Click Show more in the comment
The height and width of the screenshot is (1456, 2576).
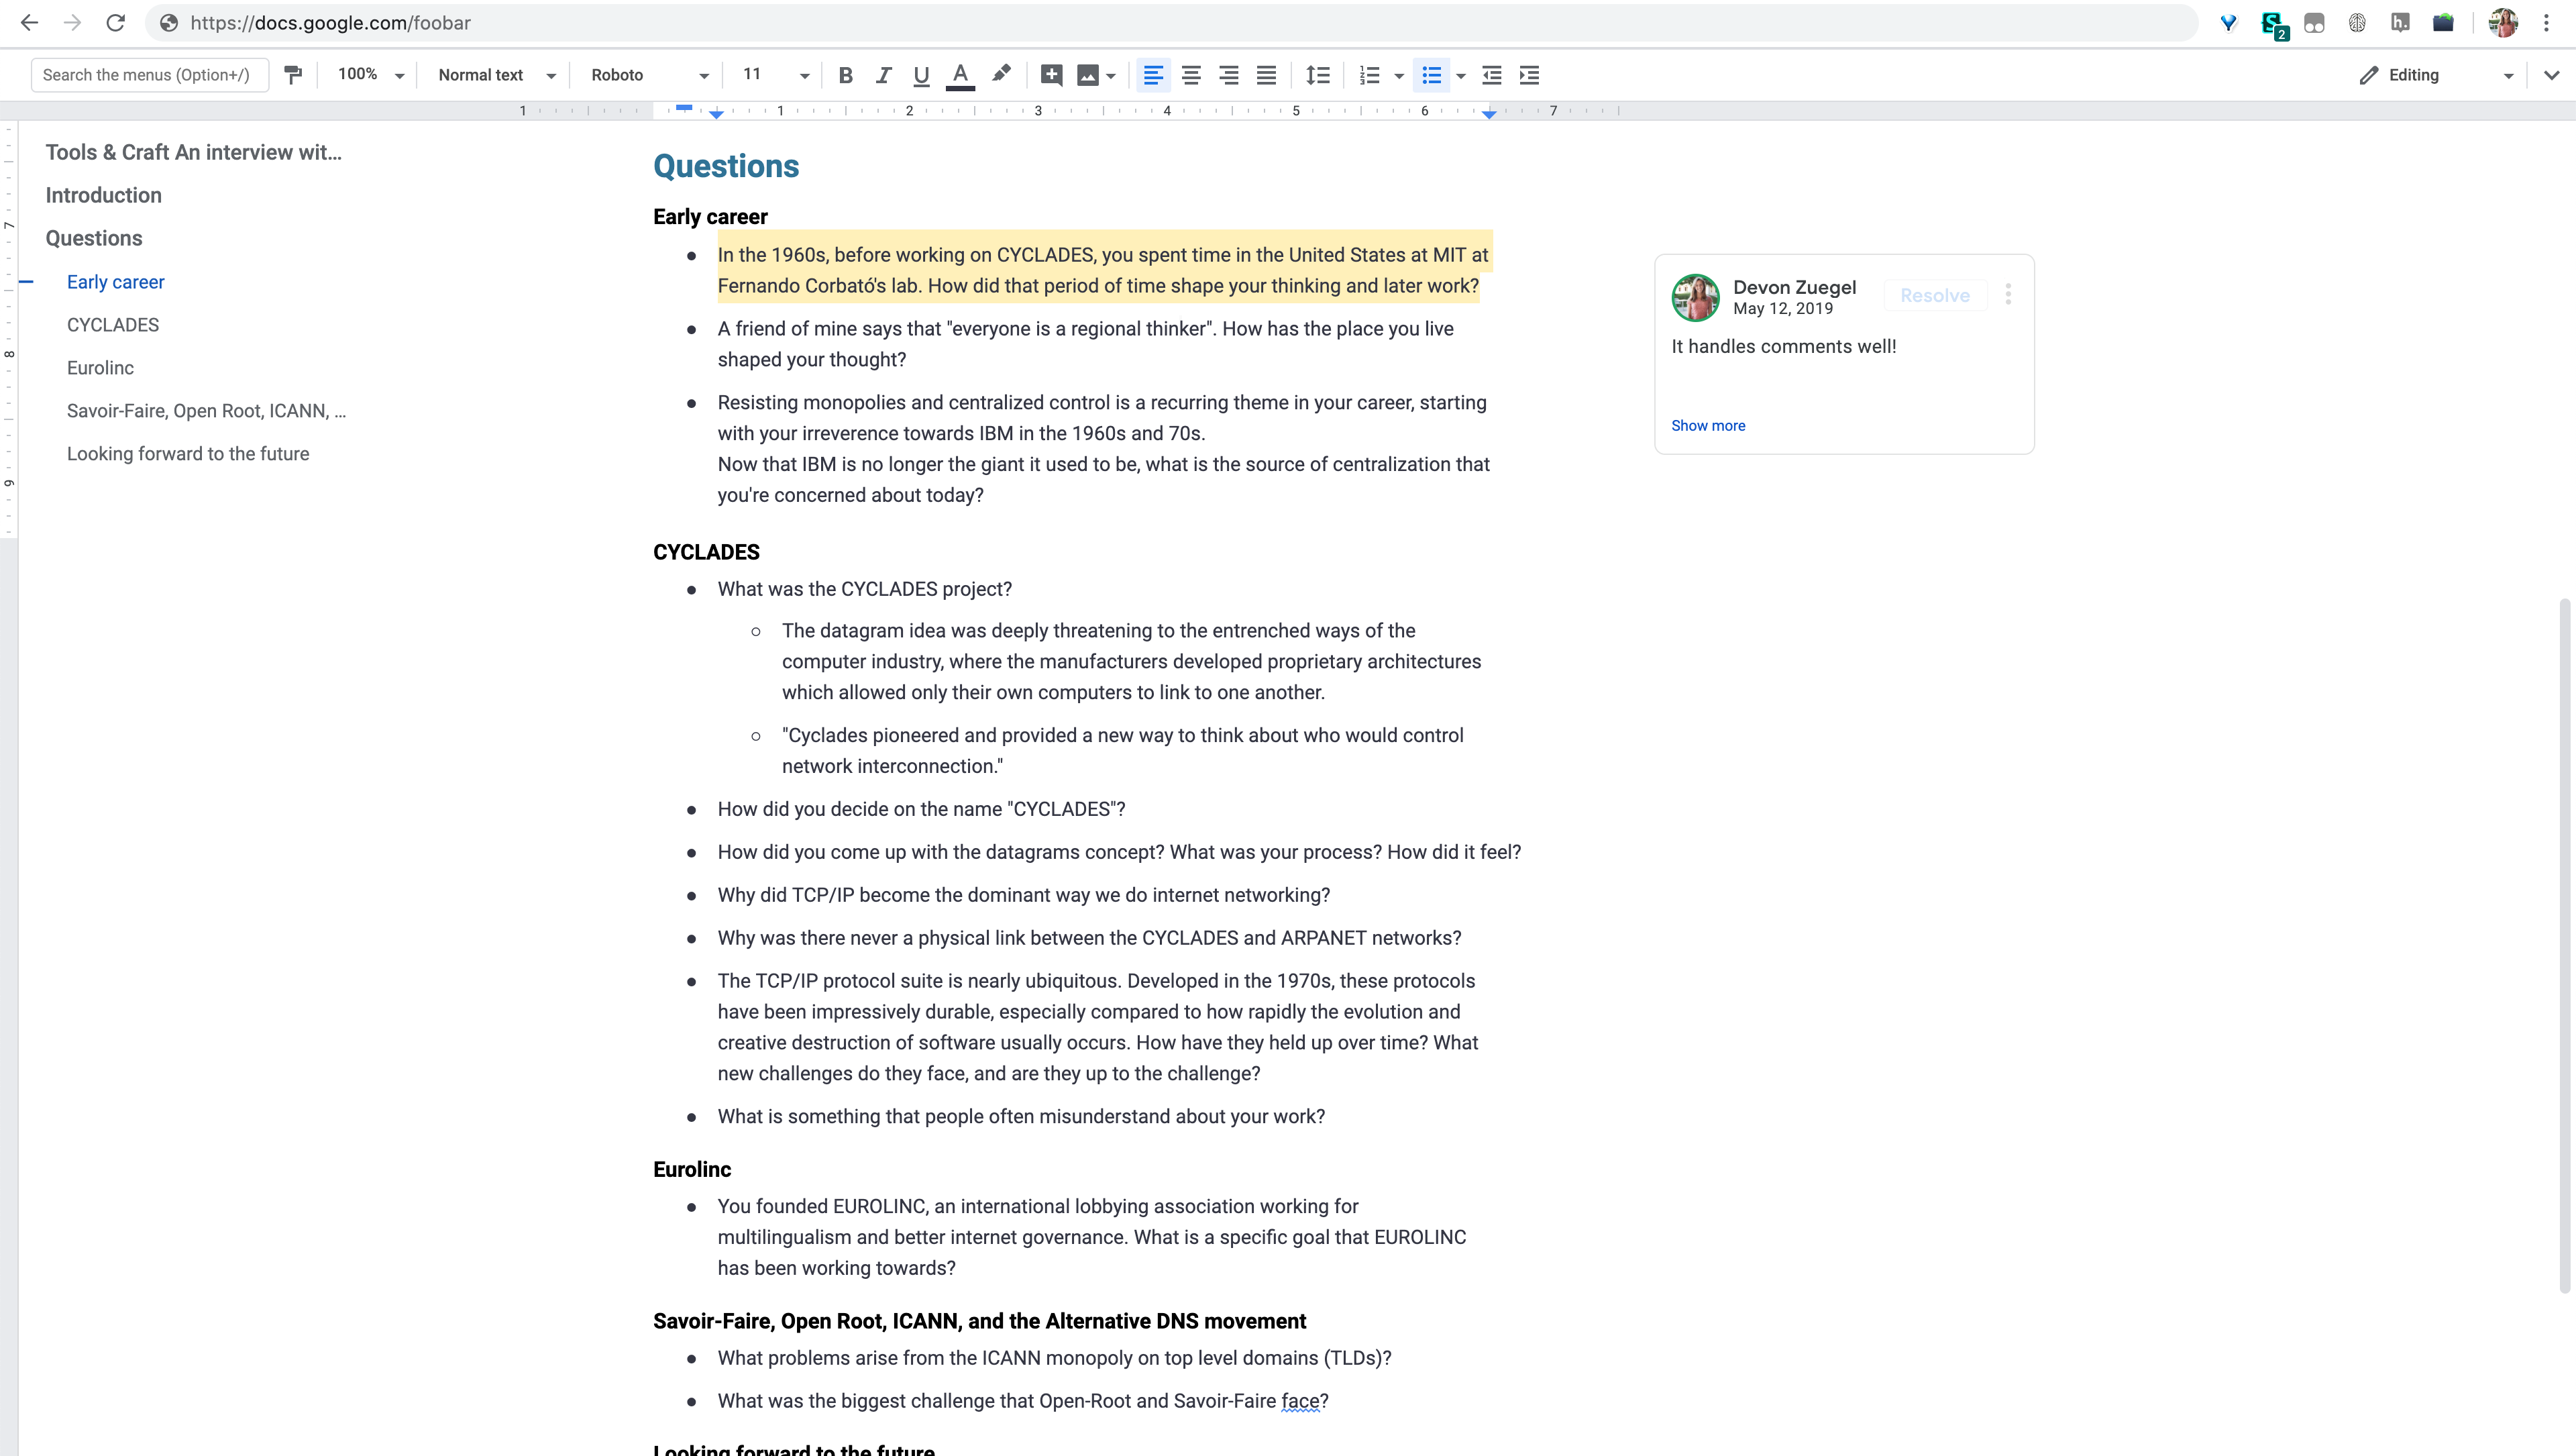tap(1708, 425)
